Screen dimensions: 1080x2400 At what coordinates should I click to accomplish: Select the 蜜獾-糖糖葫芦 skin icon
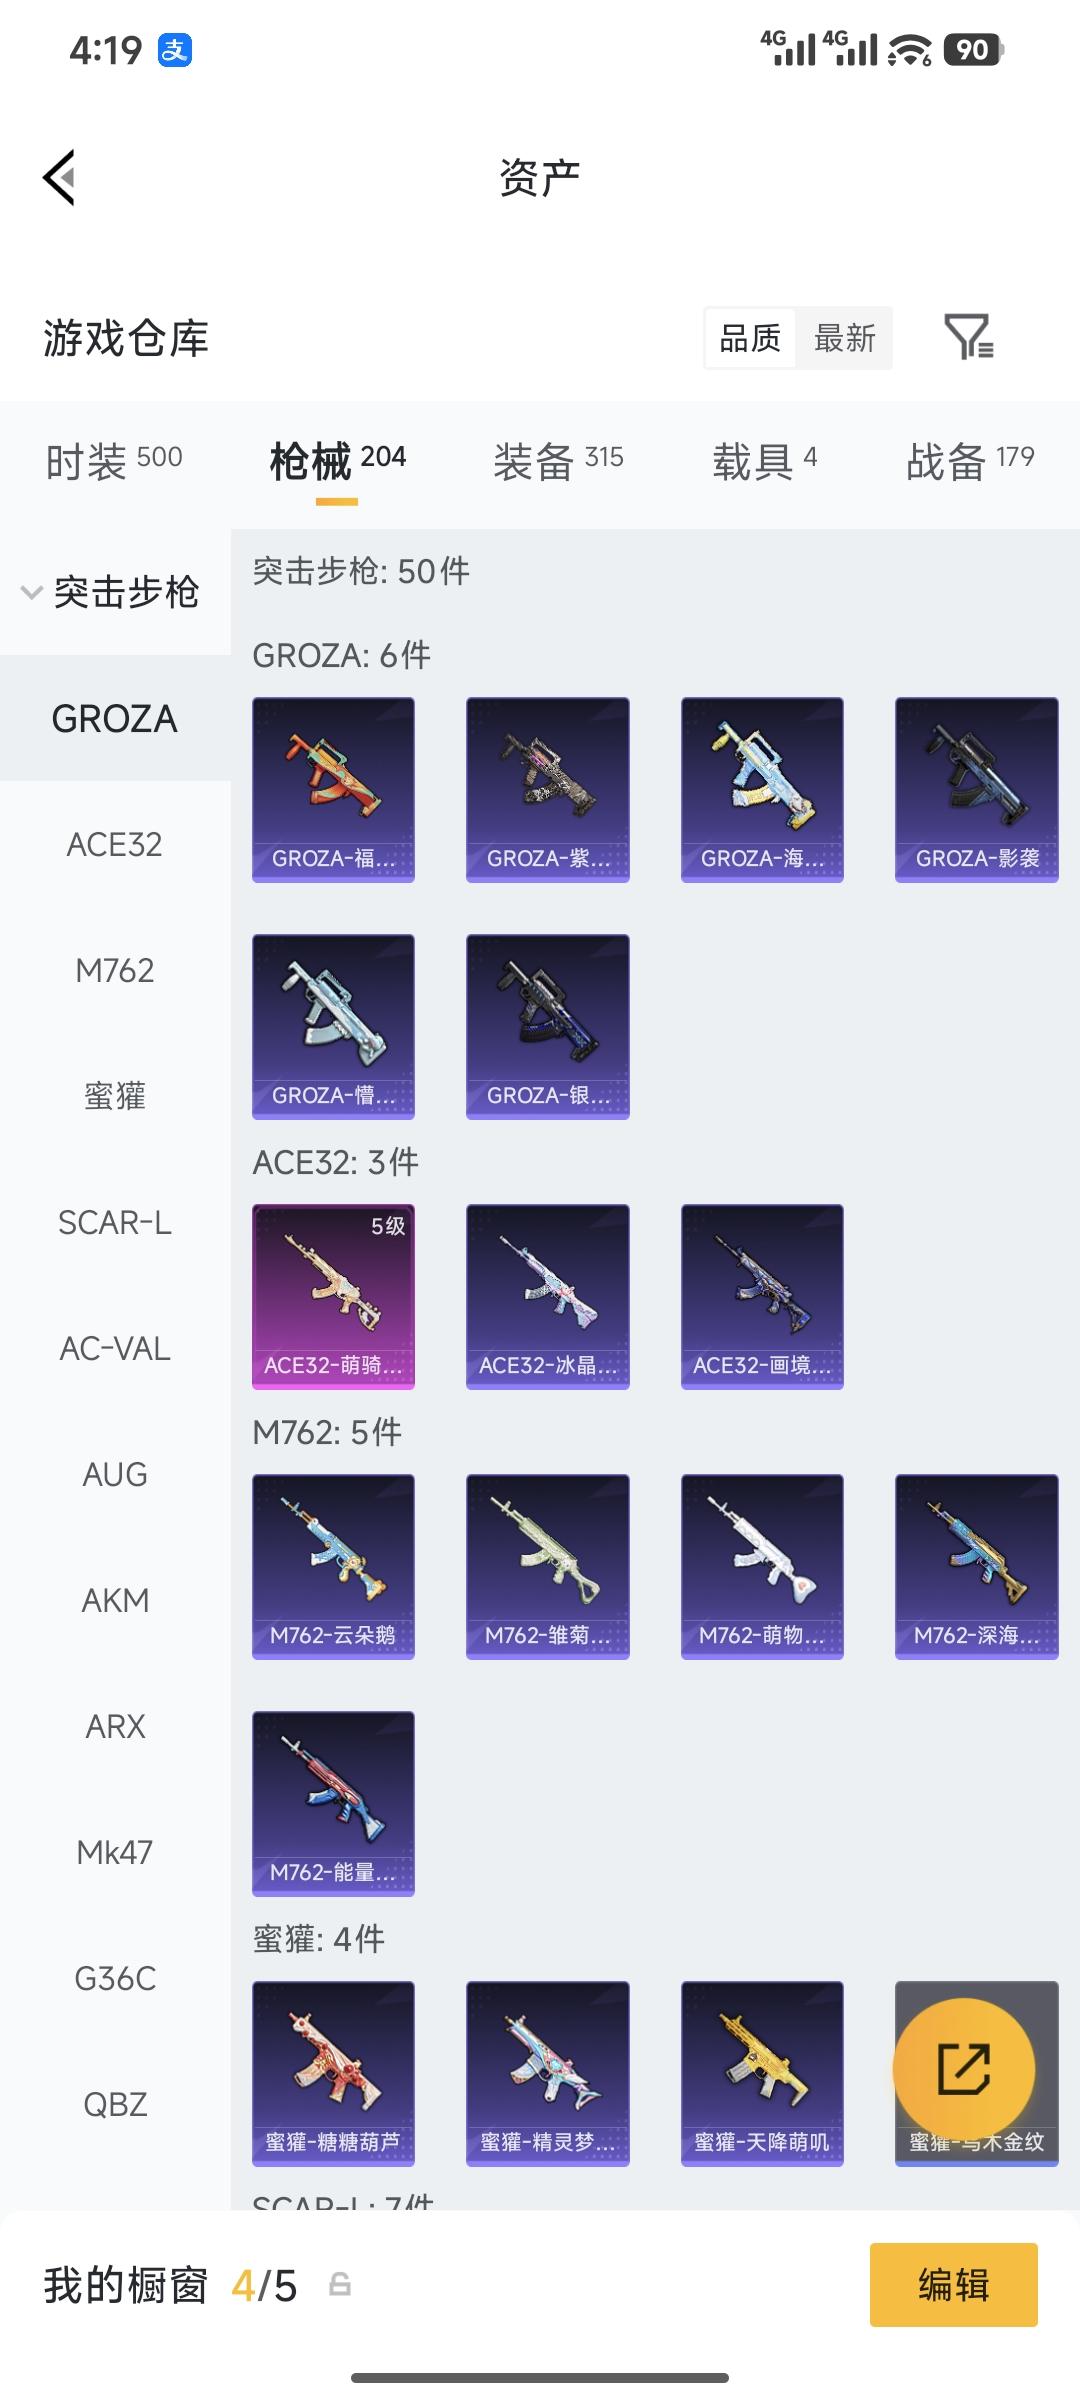pyautogui.click(x=333, y=2074)
